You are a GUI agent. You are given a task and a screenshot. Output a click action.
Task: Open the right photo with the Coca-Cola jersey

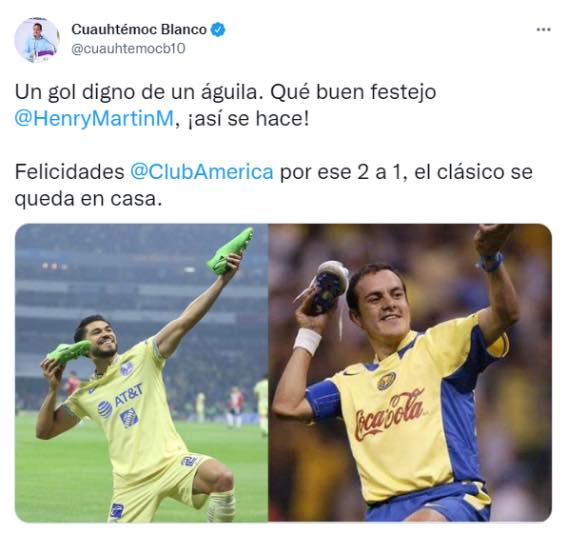tap(410, 373)
